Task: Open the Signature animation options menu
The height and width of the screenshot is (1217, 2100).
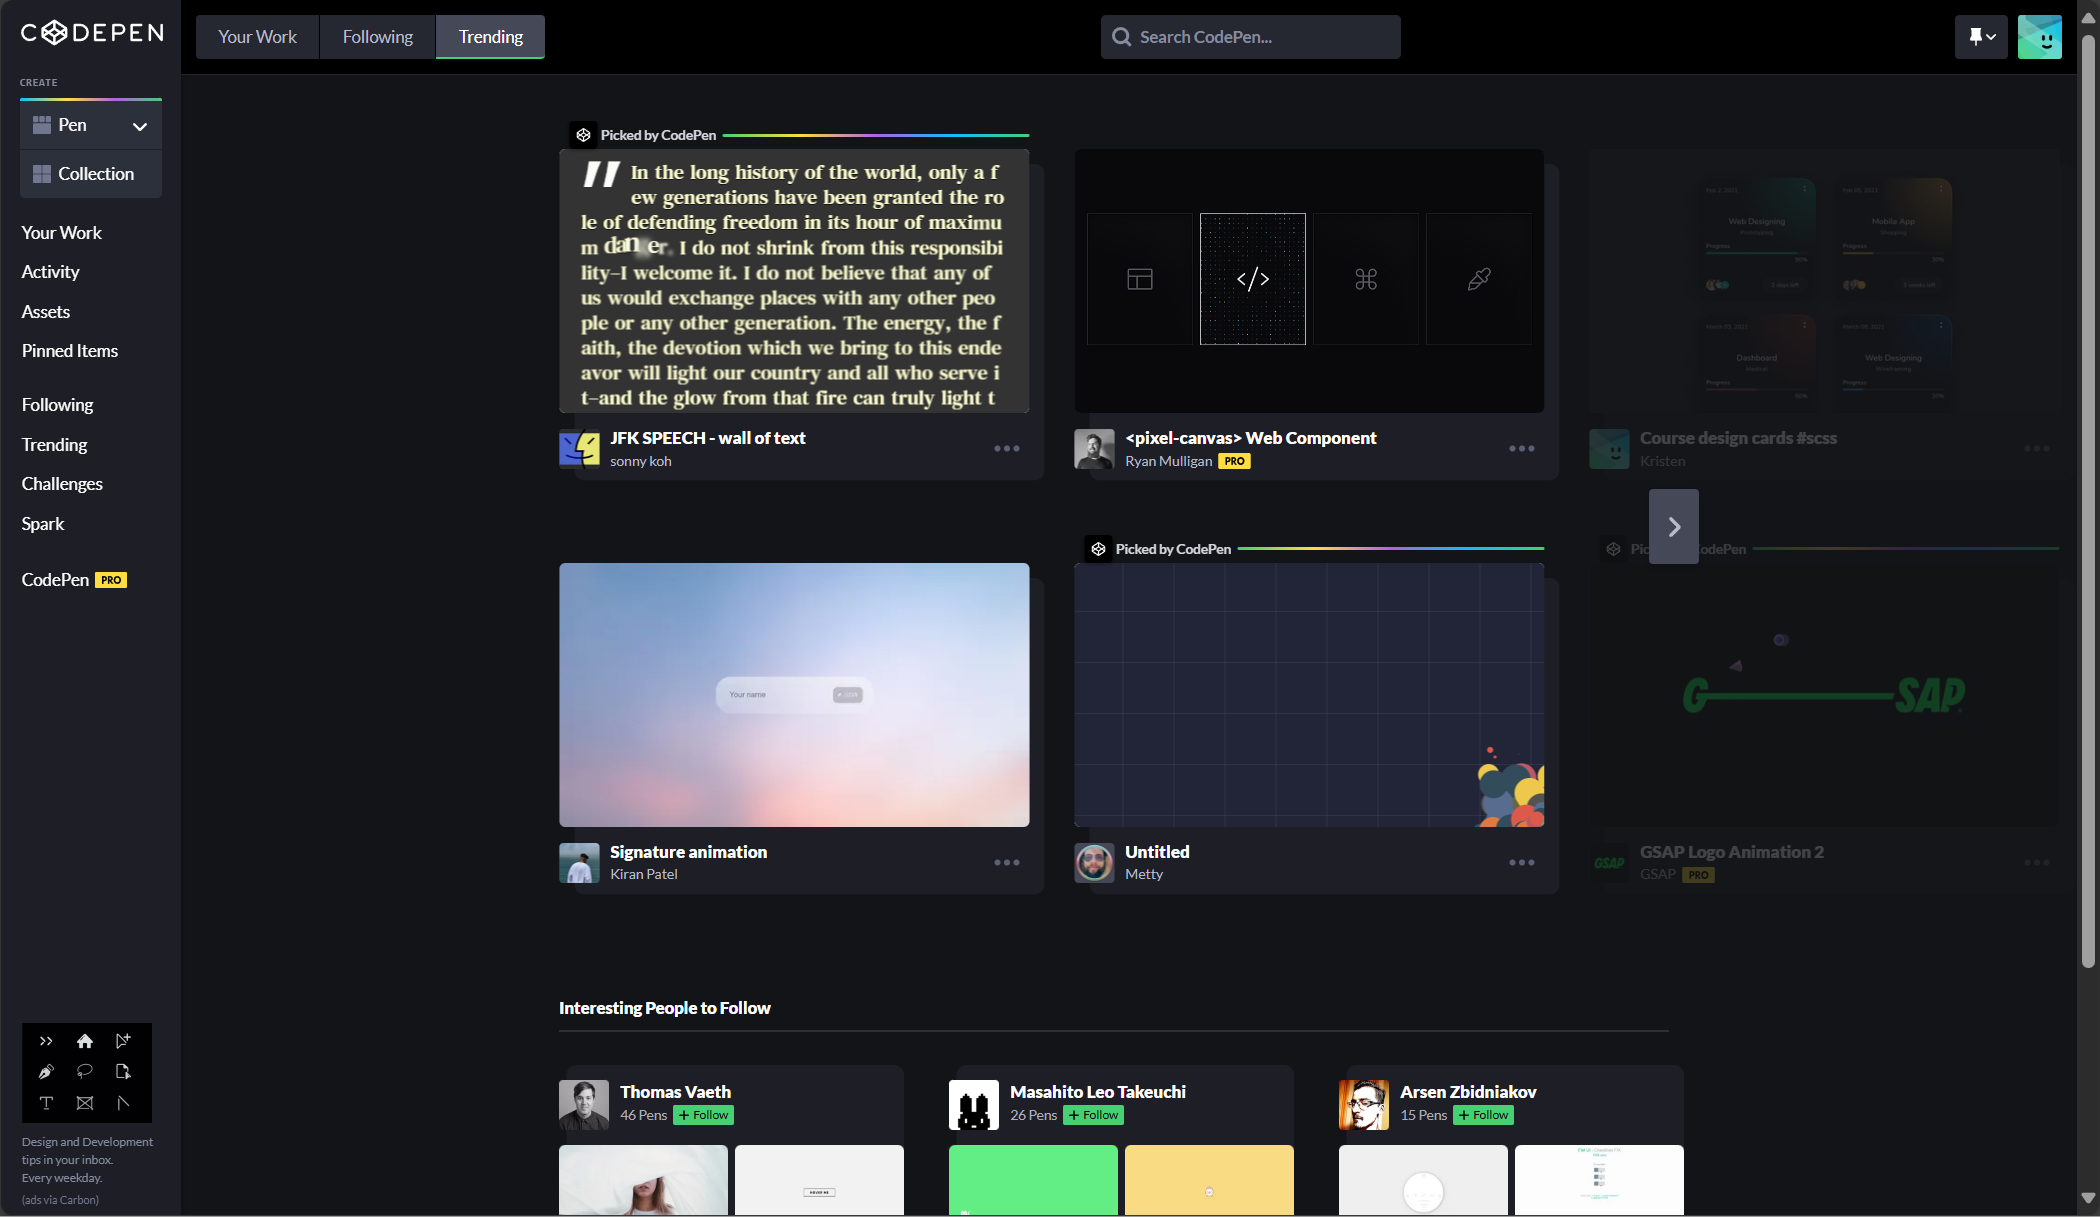Action: [x=1006, y=863]
